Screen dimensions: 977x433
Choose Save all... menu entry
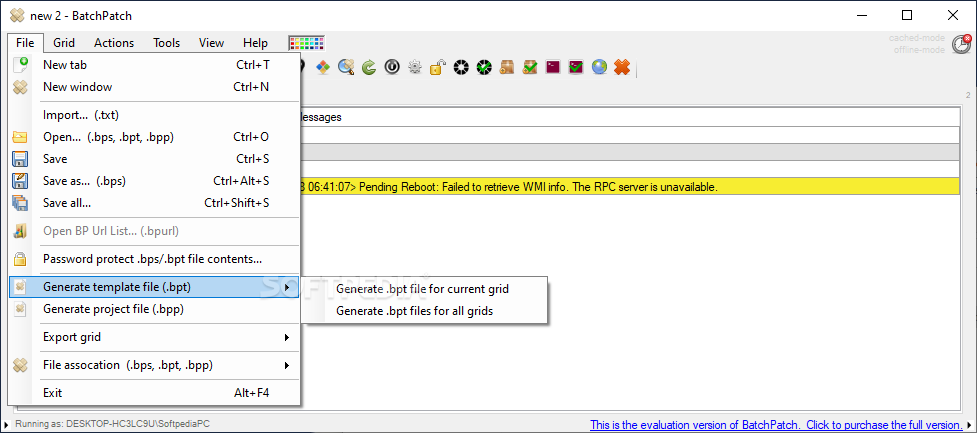click(x=155, y=202)
